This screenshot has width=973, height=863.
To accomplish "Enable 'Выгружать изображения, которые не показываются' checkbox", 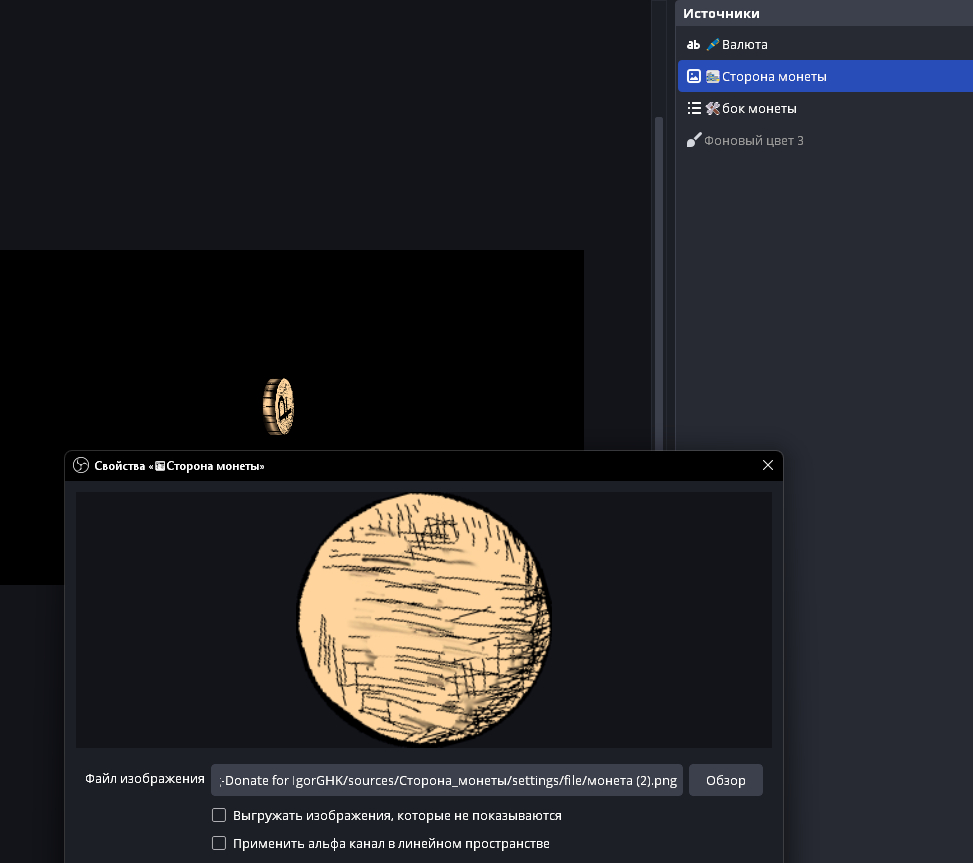I will pos(219,816).
